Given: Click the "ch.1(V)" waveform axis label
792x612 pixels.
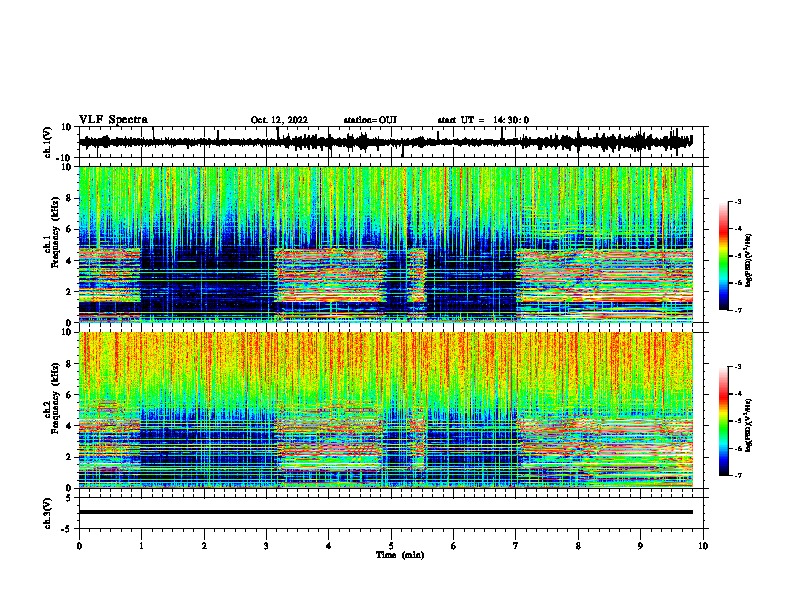Looking at the screenshot, I should click(48, 142).
